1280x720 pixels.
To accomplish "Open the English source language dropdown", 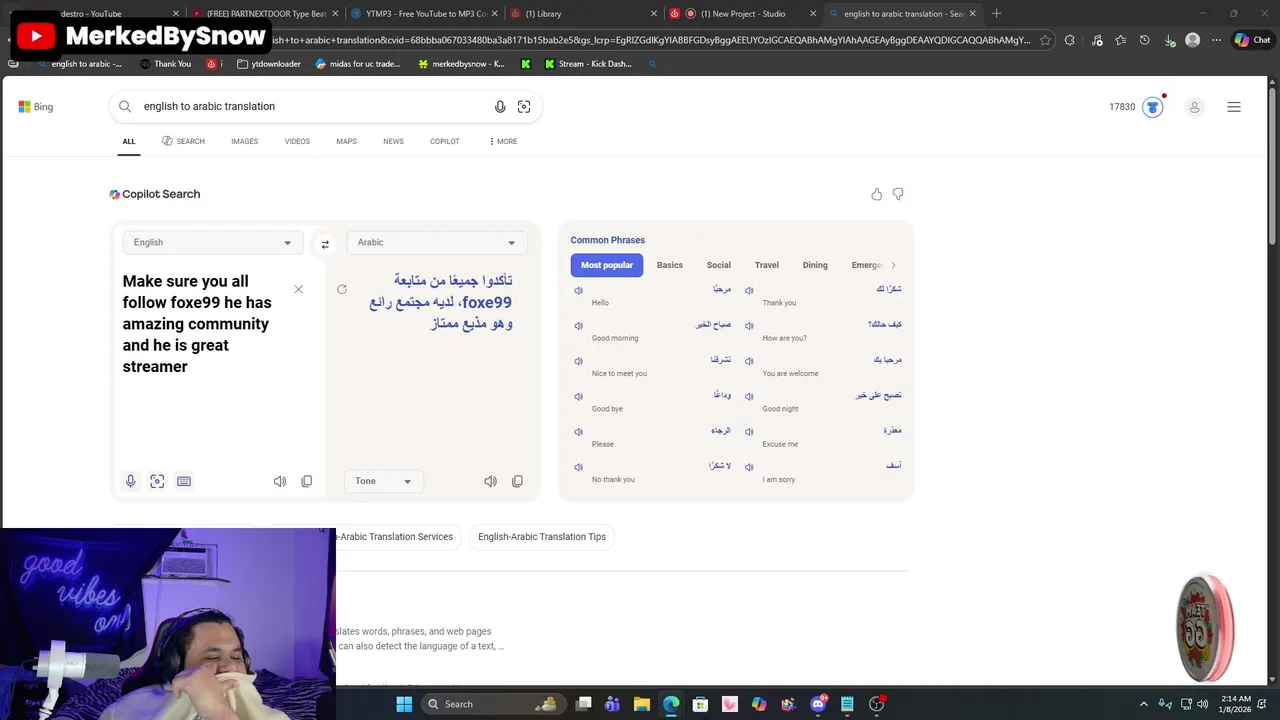I will click(x=212, y=242).
